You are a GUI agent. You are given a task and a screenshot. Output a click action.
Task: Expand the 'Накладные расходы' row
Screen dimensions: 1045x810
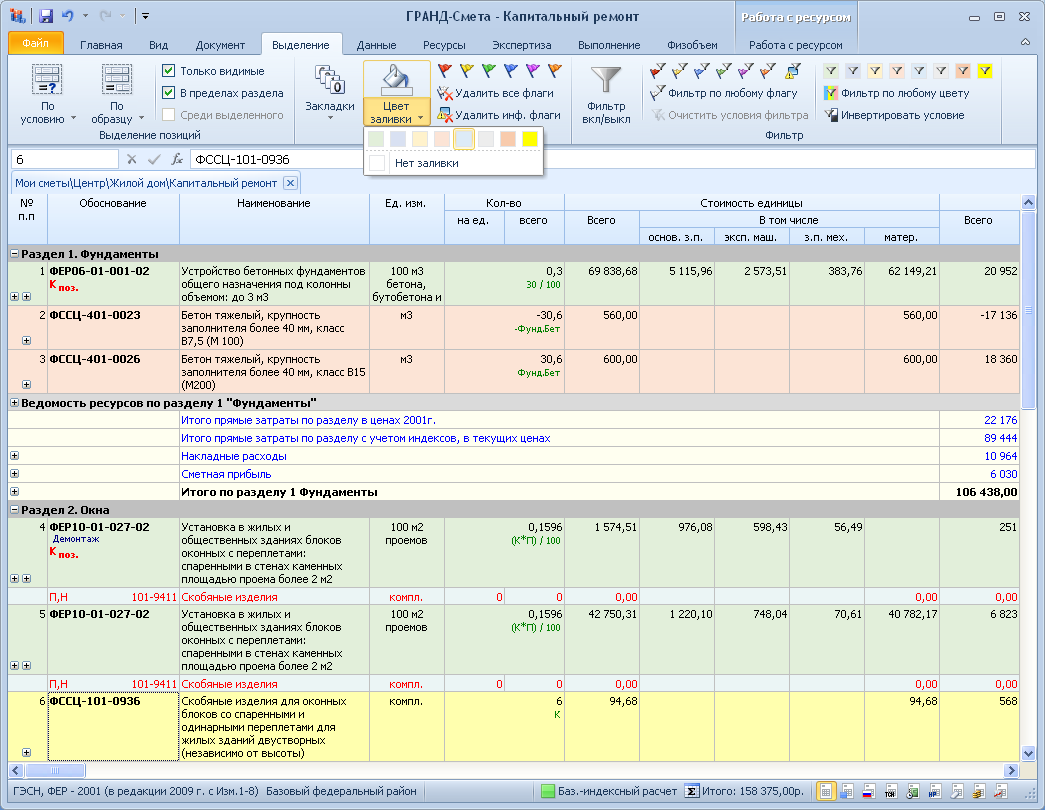(x=14, y=456)
